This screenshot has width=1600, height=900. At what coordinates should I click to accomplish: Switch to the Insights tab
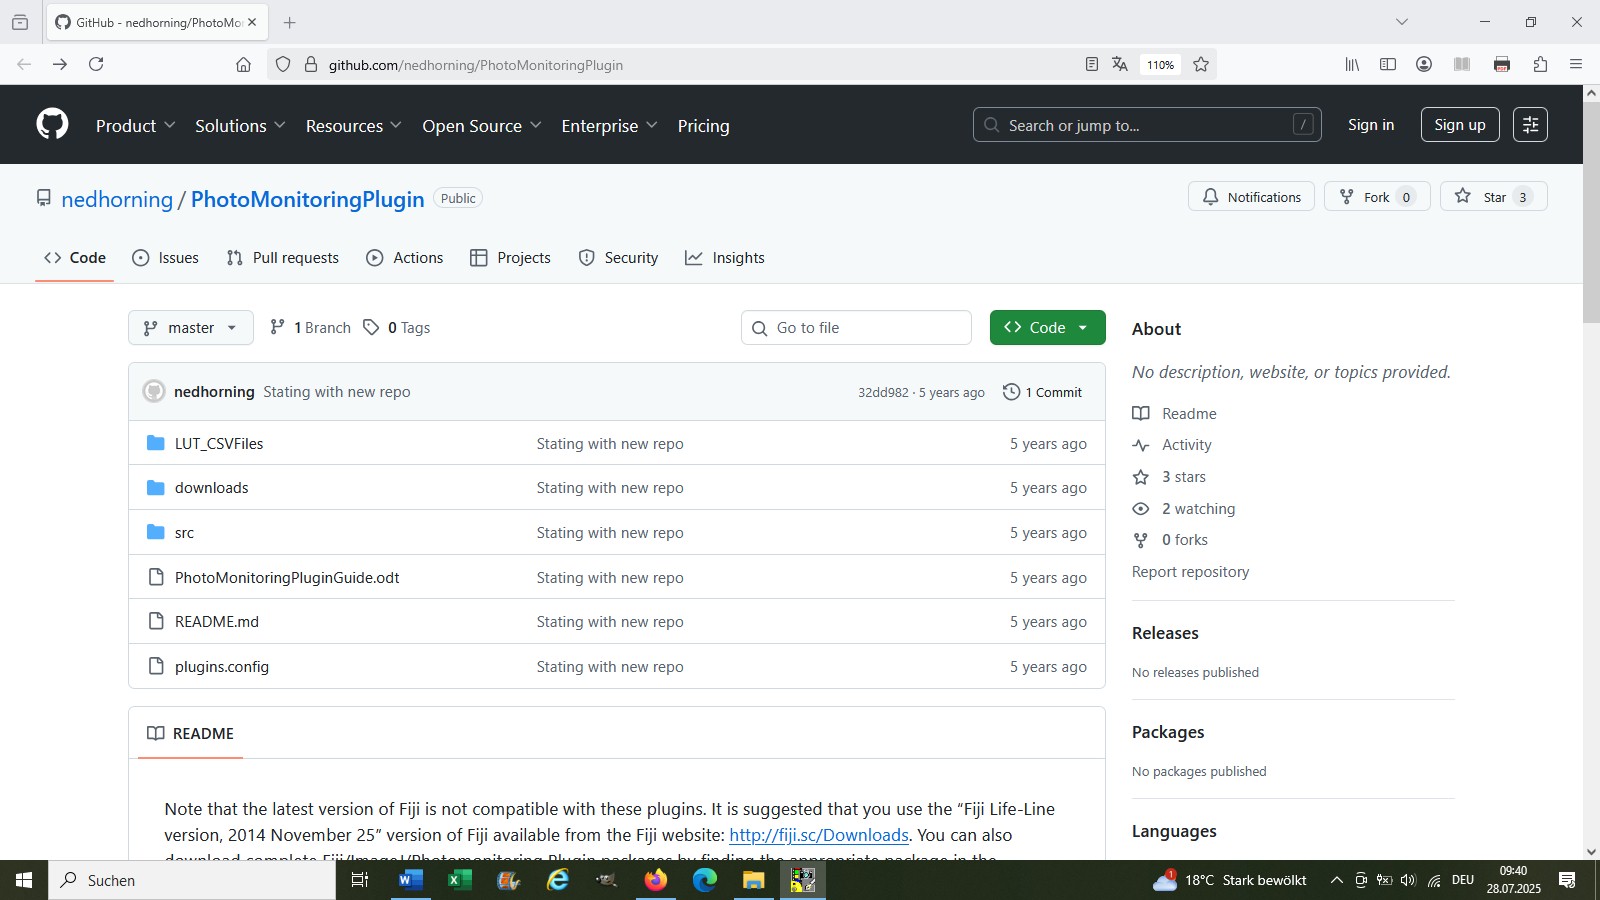click(725, 258)
